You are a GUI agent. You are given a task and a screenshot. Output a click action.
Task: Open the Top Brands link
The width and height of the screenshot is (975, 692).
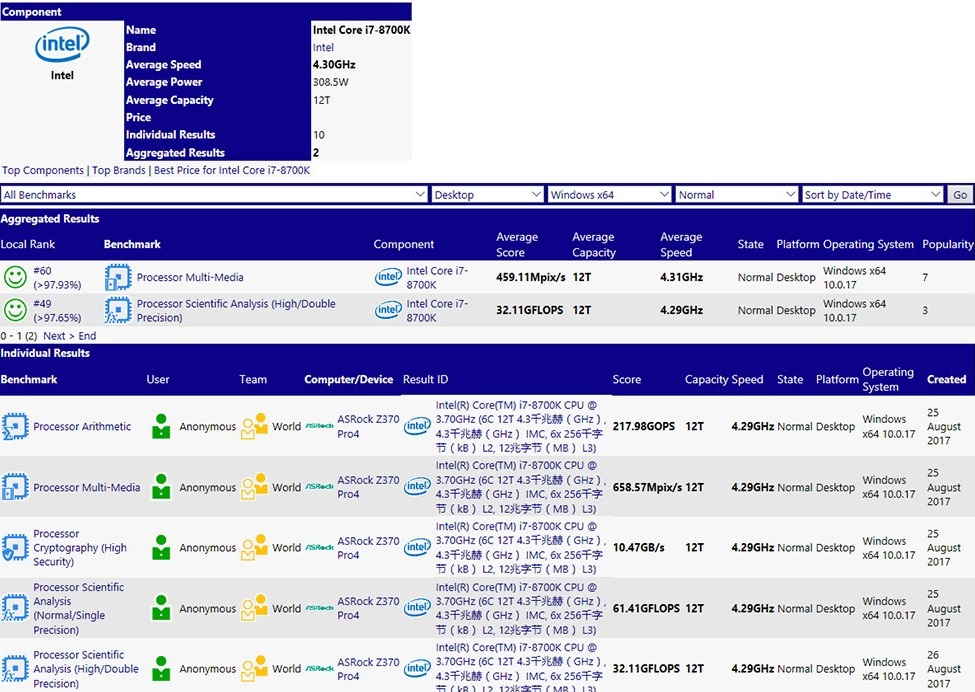click(119, 170)
